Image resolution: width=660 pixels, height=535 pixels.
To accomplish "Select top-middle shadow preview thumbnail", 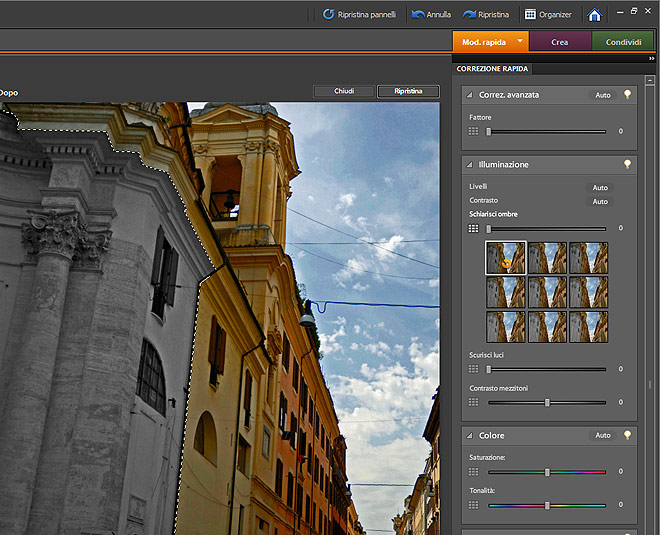I will point(547,258).
